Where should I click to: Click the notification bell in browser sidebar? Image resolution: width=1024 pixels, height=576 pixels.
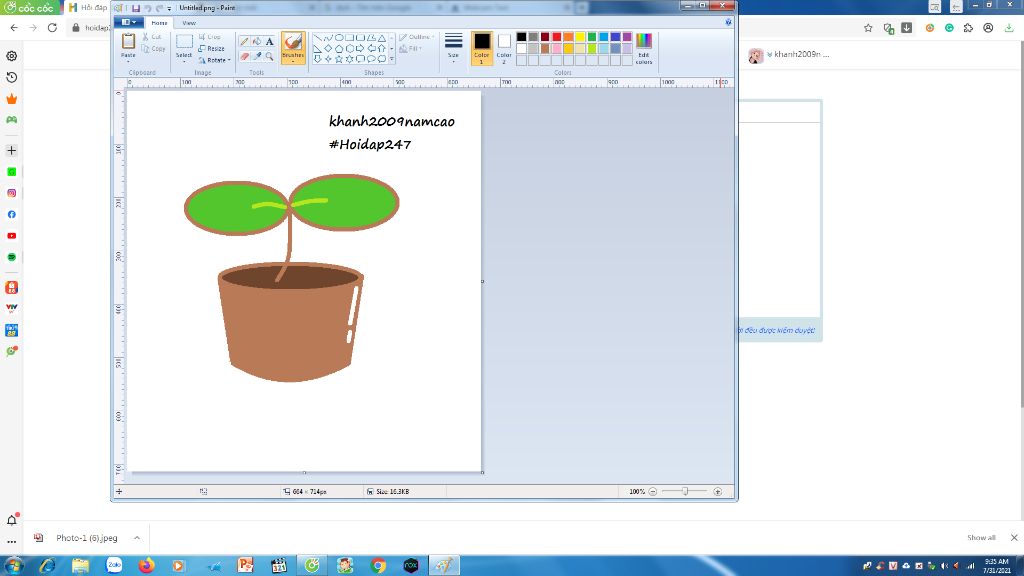(x=12, y=520)
